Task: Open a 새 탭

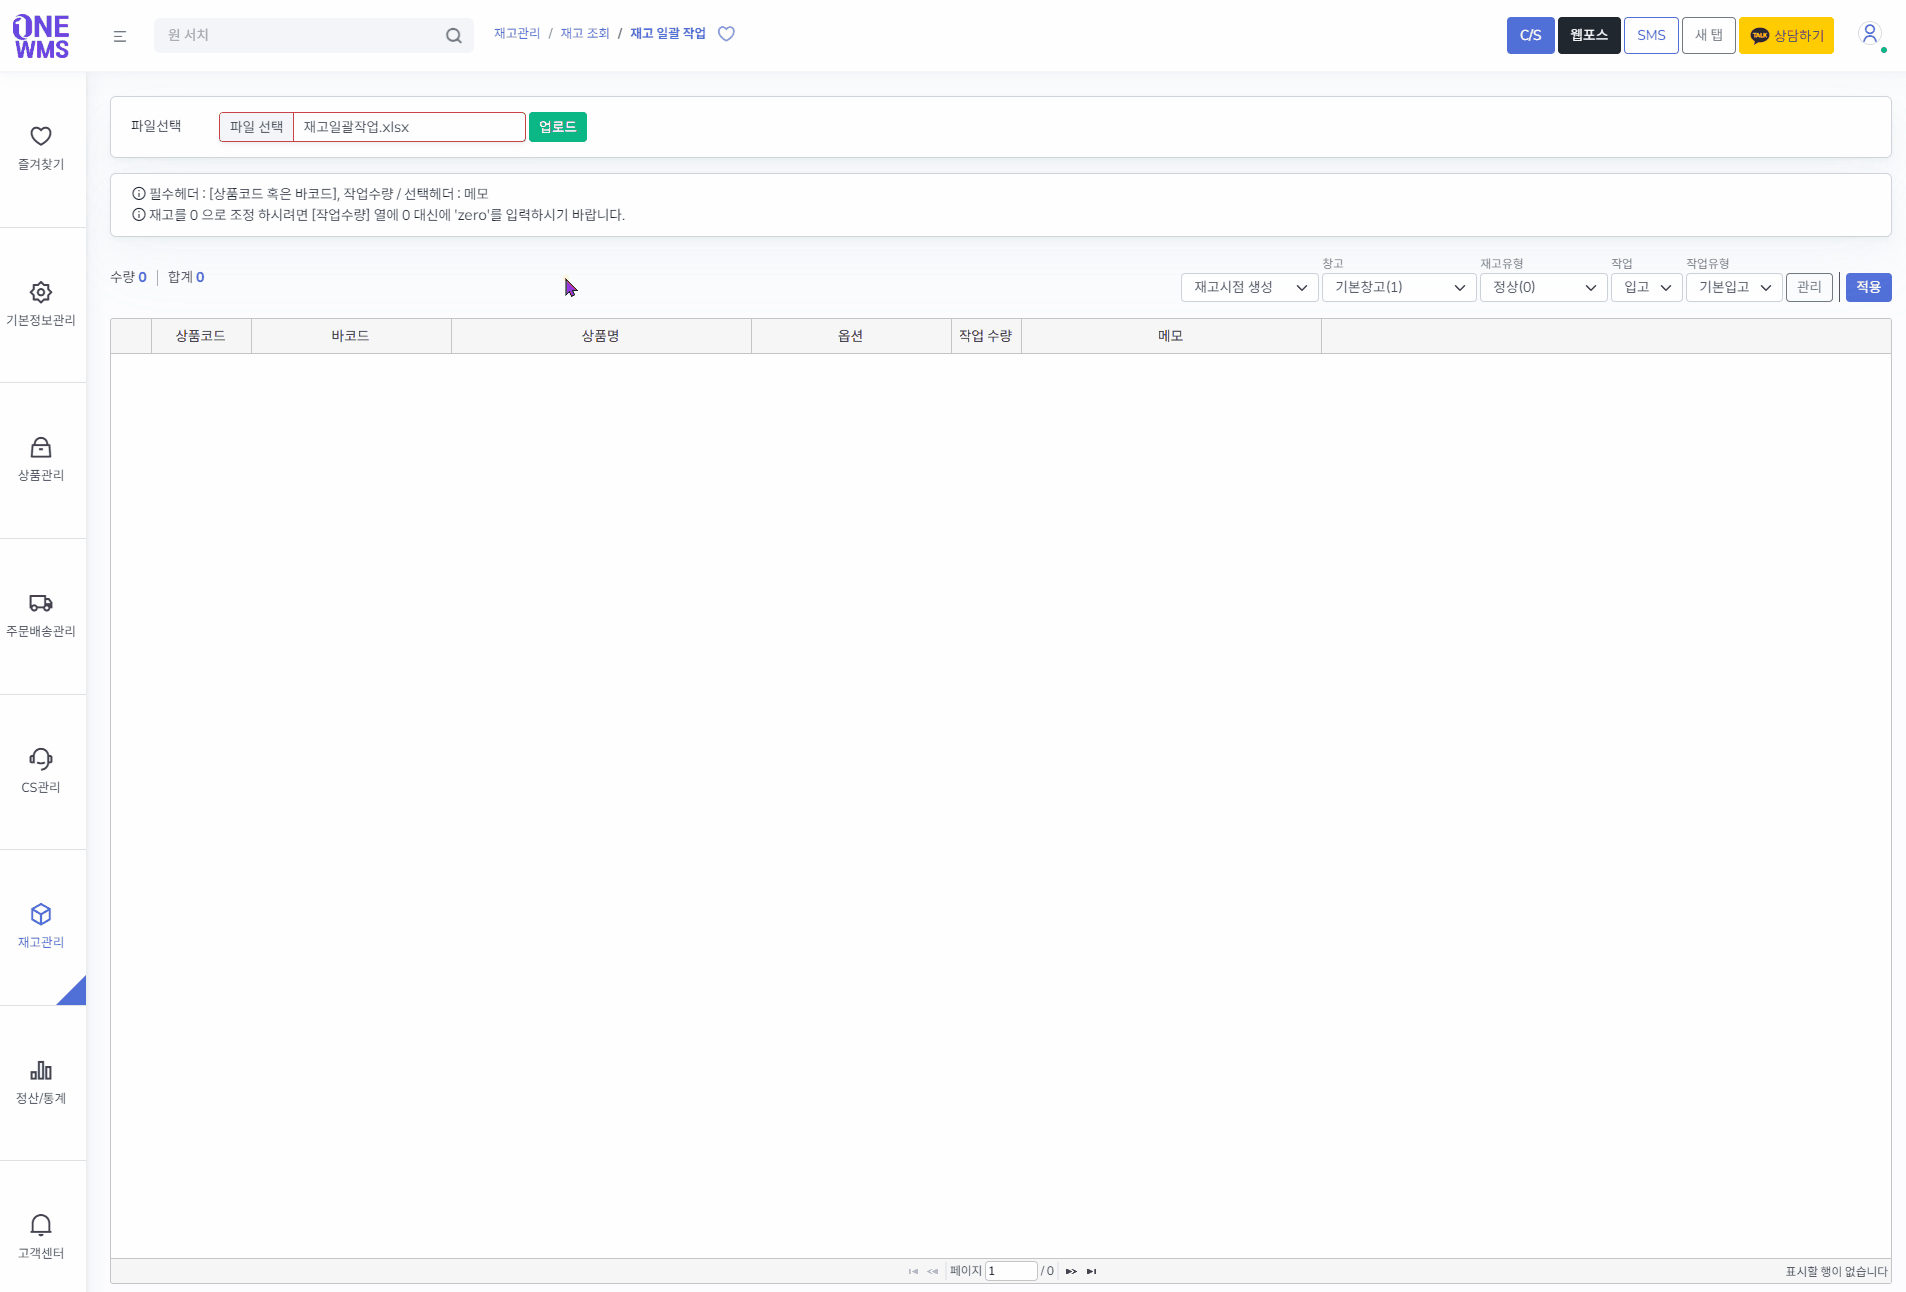Action: pos(1708,35)
